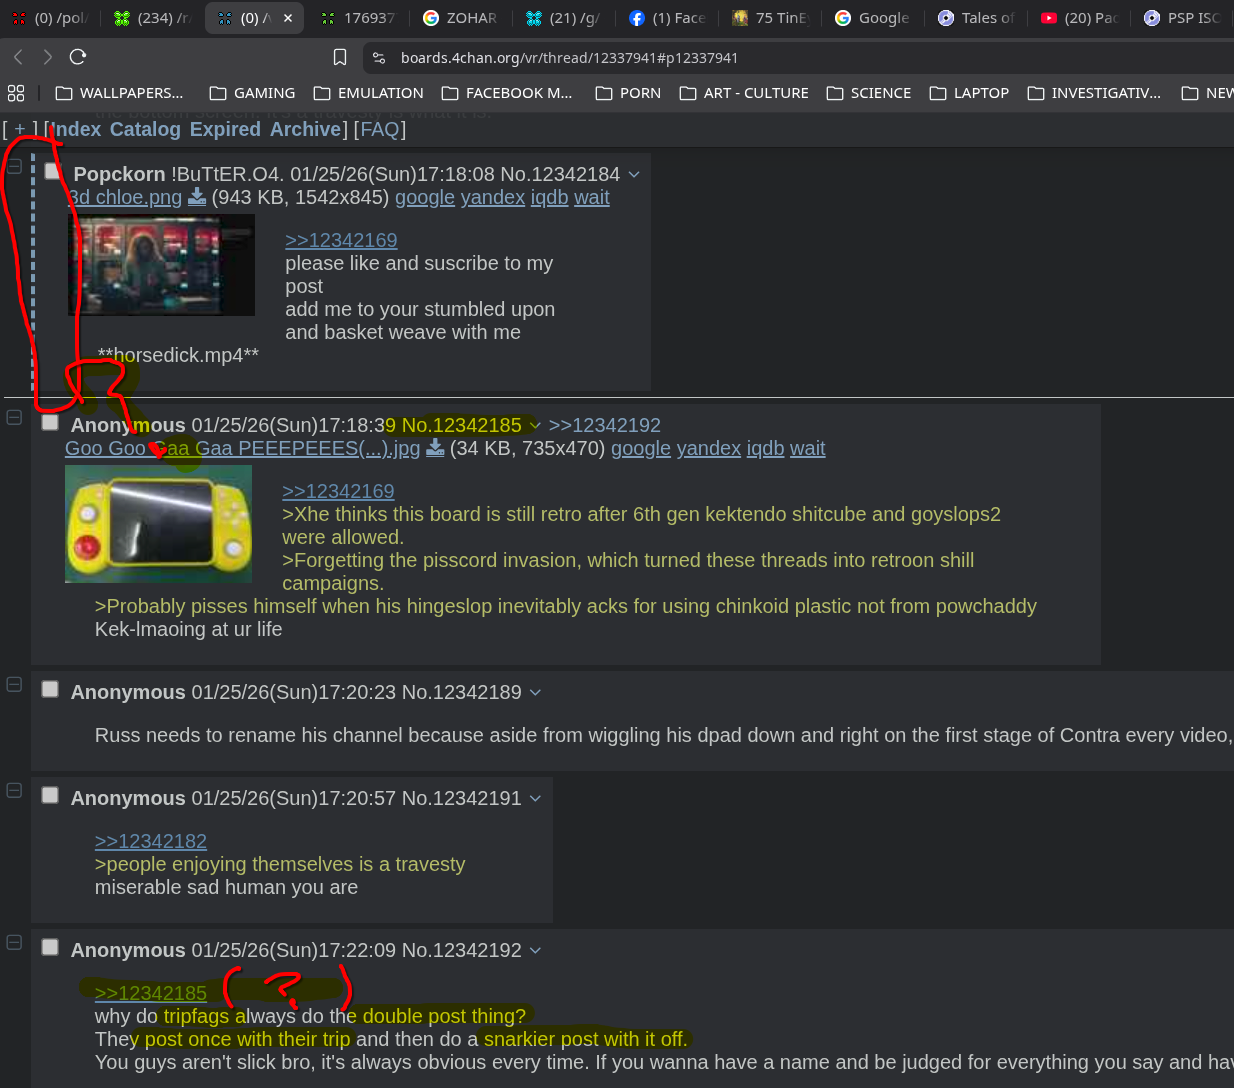Open the SCIENCE bookmark folder
The height and width of the screenshot is (1088, 1234).
(x=869, y=93)
